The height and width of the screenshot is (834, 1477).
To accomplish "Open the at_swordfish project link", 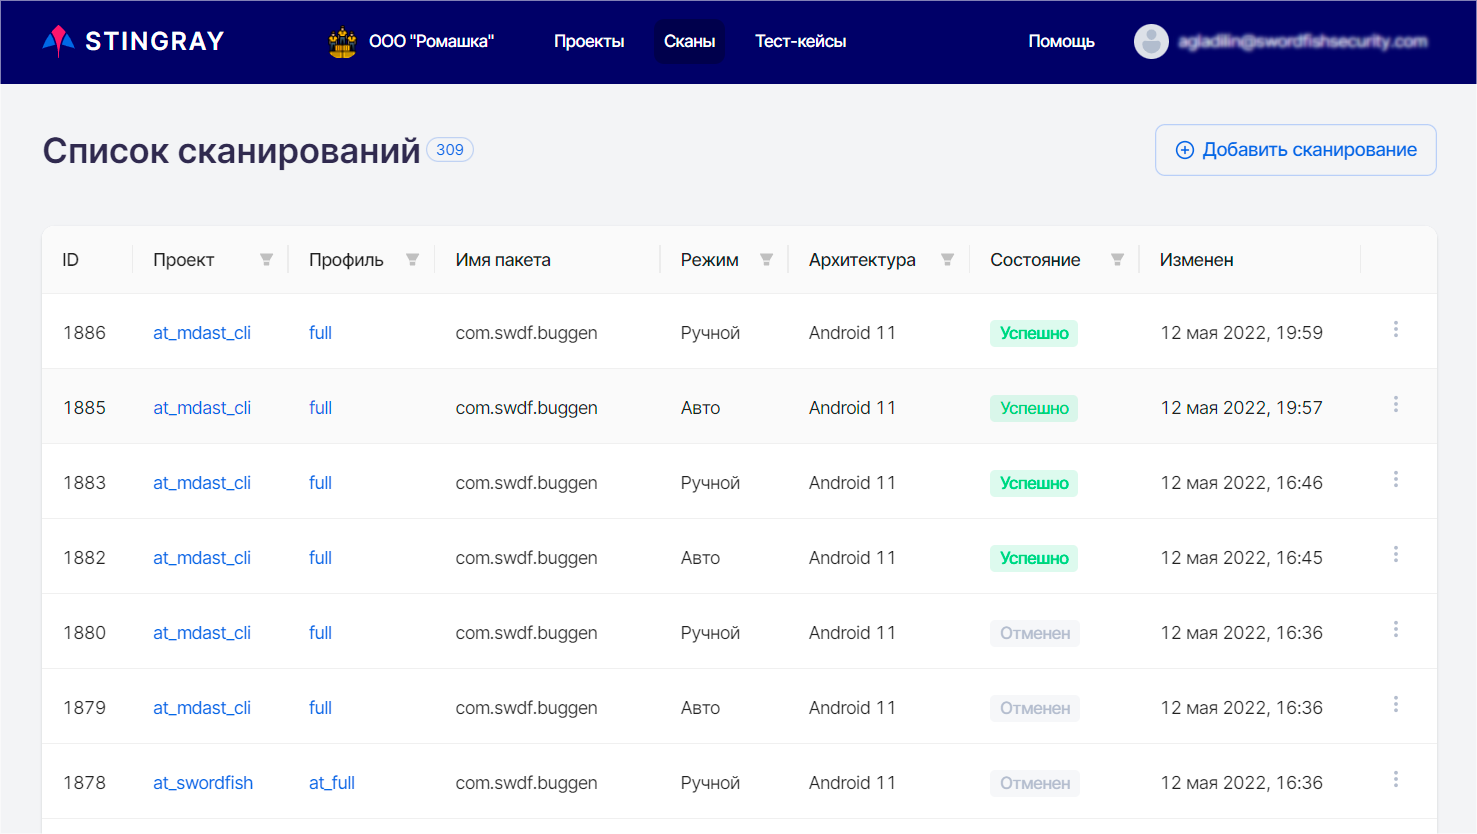I will [203, 783].
